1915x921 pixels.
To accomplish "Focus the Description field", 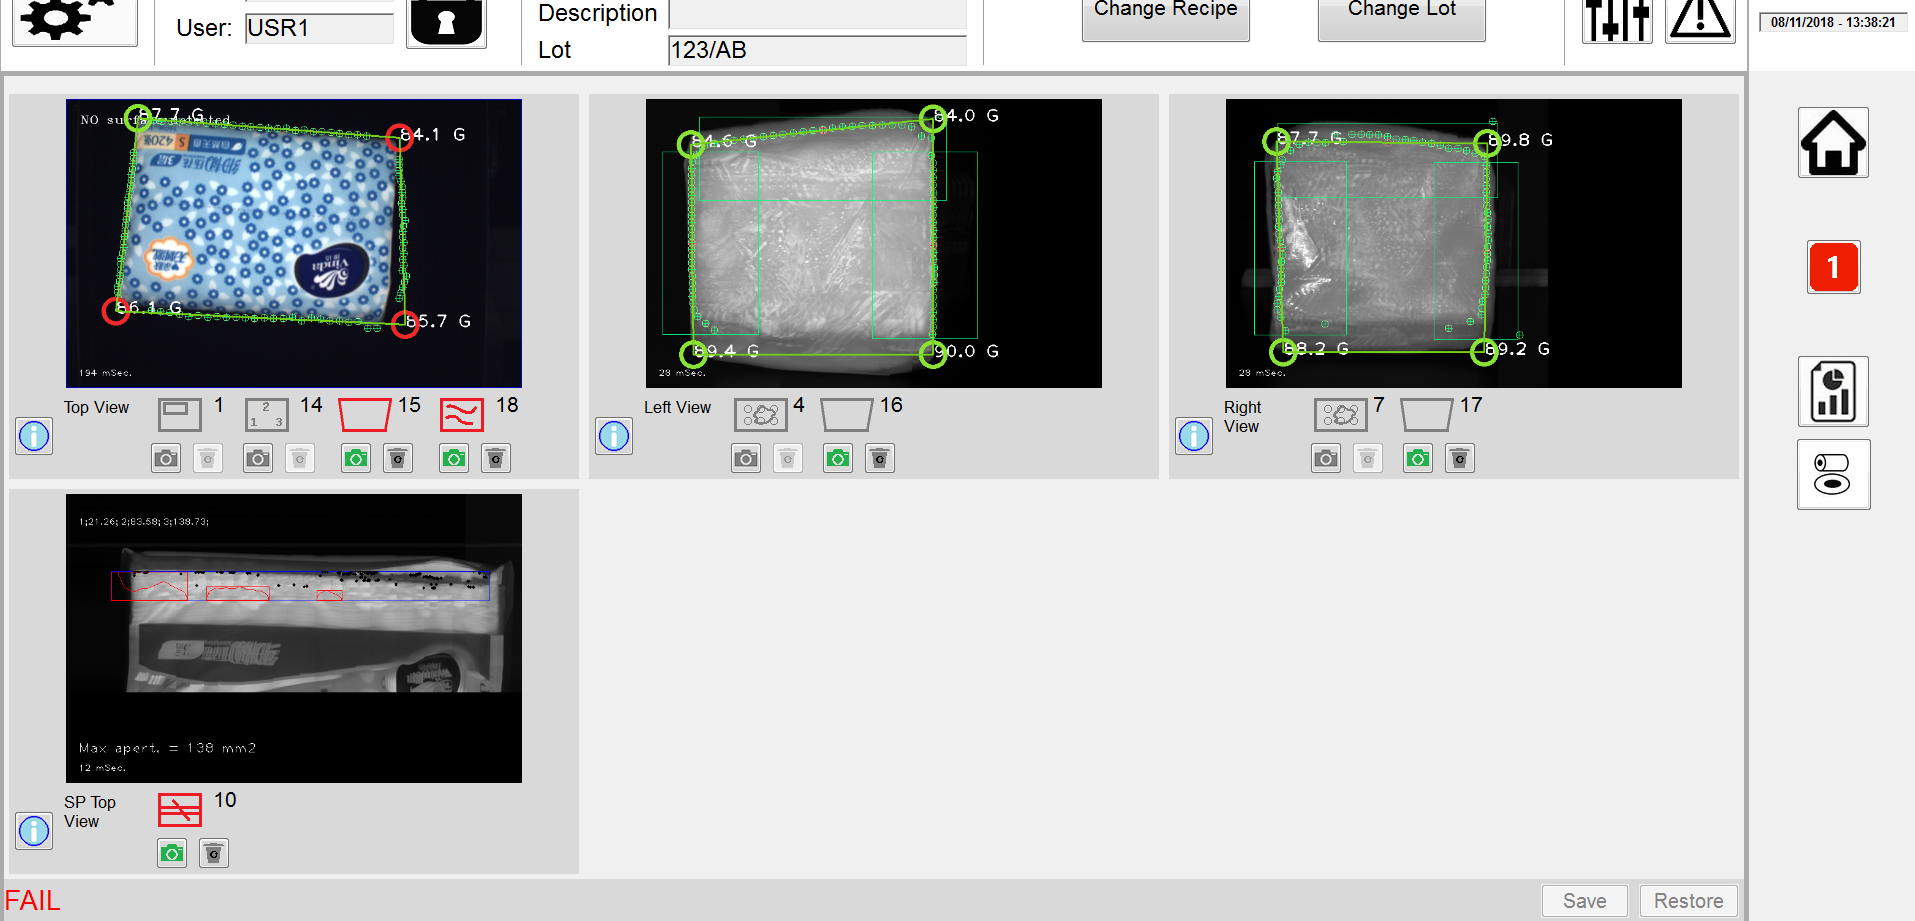I will (x=817, y=13).
